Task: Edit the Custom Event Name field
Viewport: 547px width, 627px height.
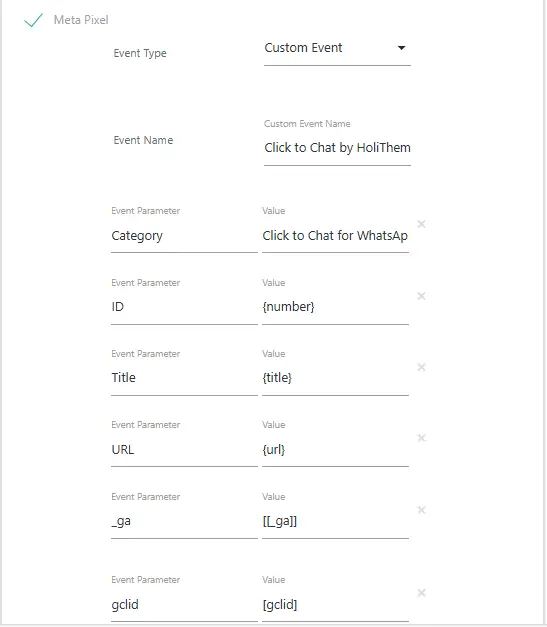Action: (x=337, y=148)
